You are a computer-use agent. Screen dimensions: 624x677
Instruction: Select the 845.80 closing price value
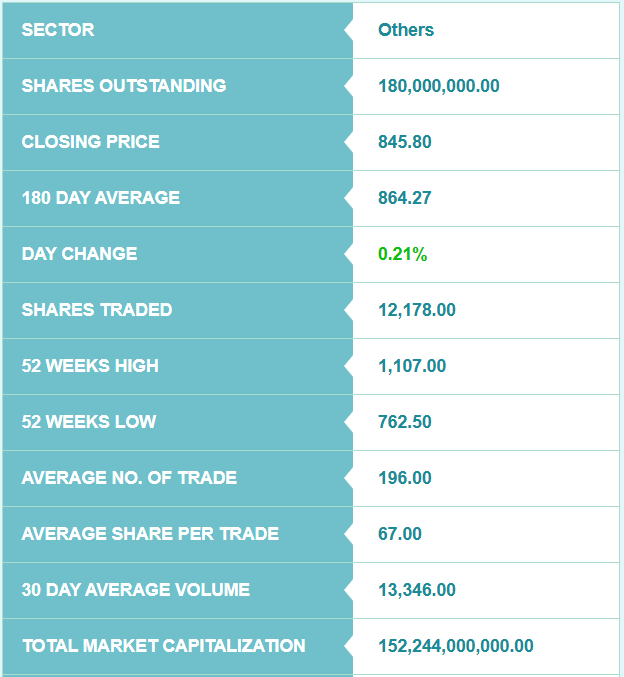point(405,142)
